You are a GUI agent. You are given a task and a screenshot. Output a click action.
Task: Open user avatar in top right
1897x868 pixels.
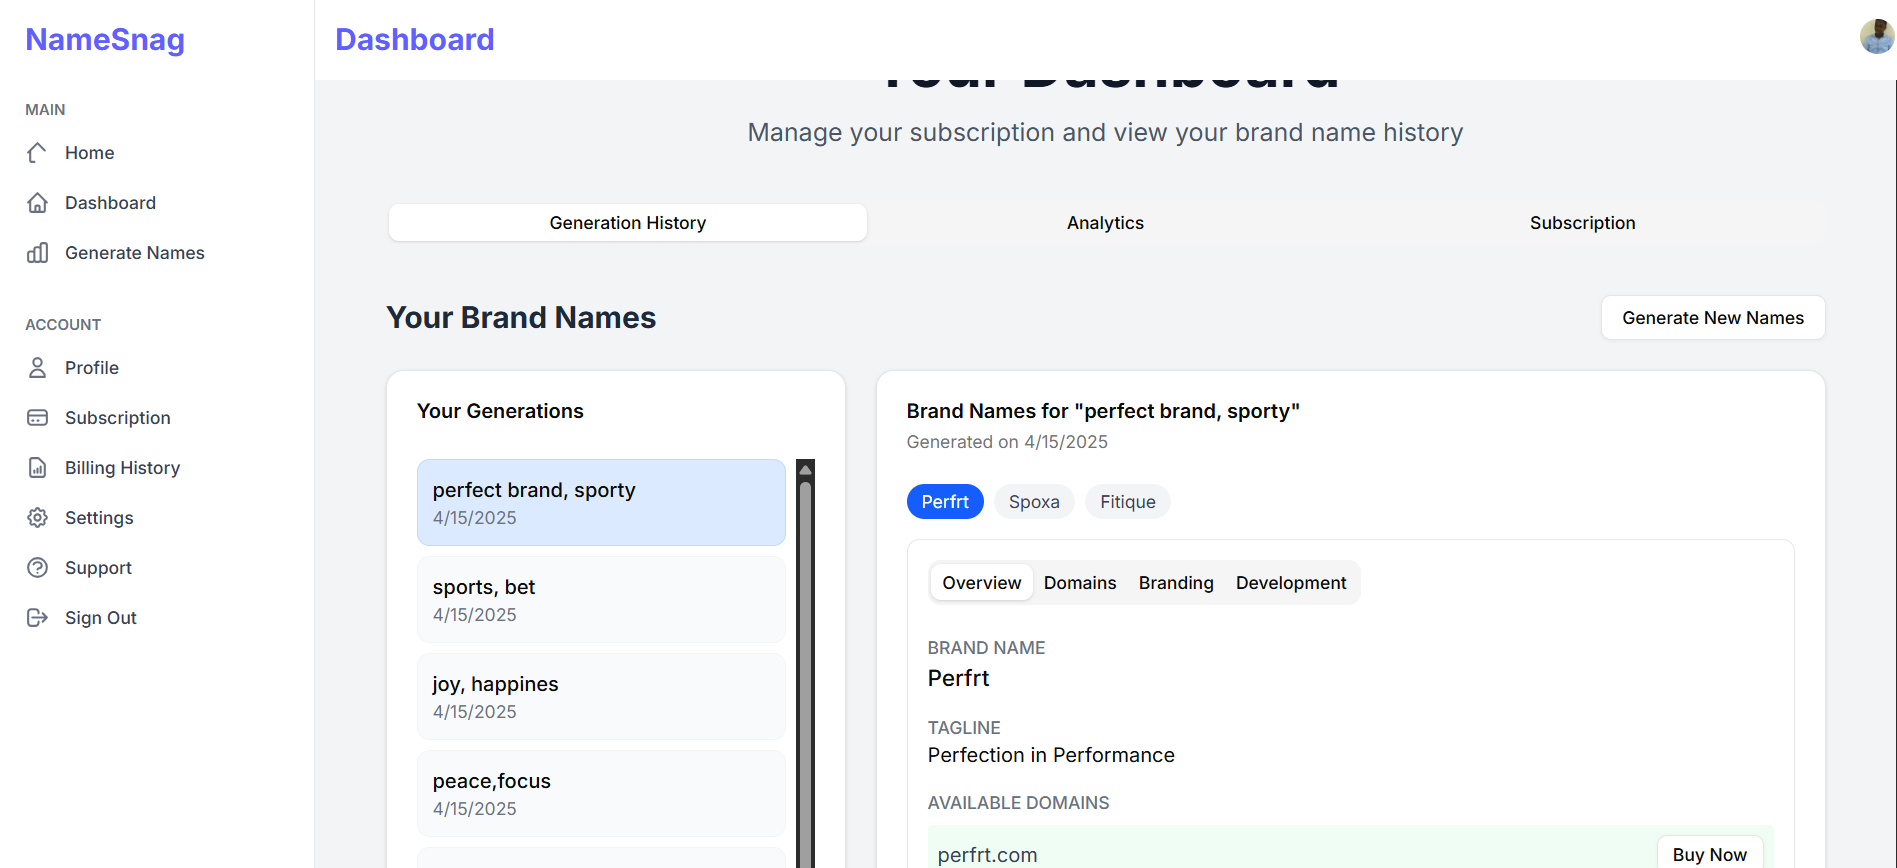1876,37
